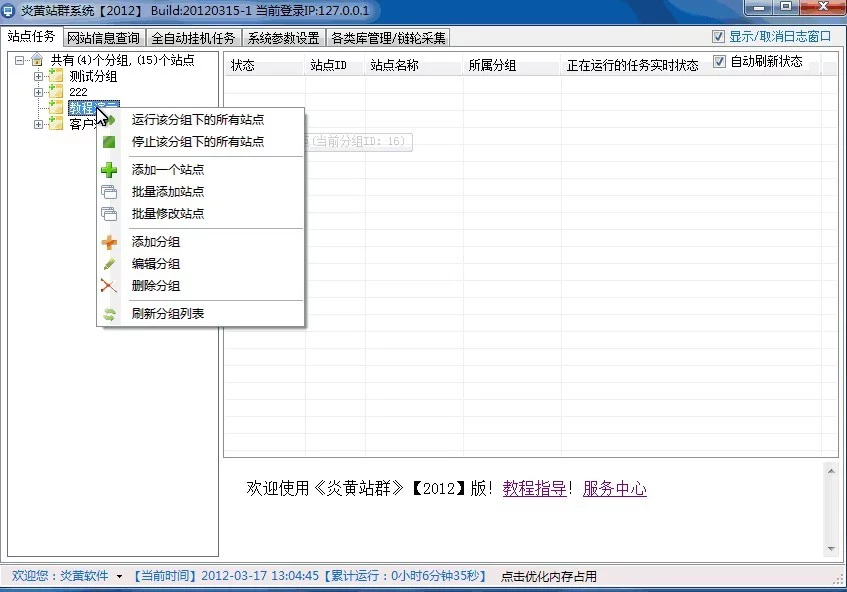The image size is (847, 592).
Task: Click the house icon at tree root
Action: (x=37, y=59)
